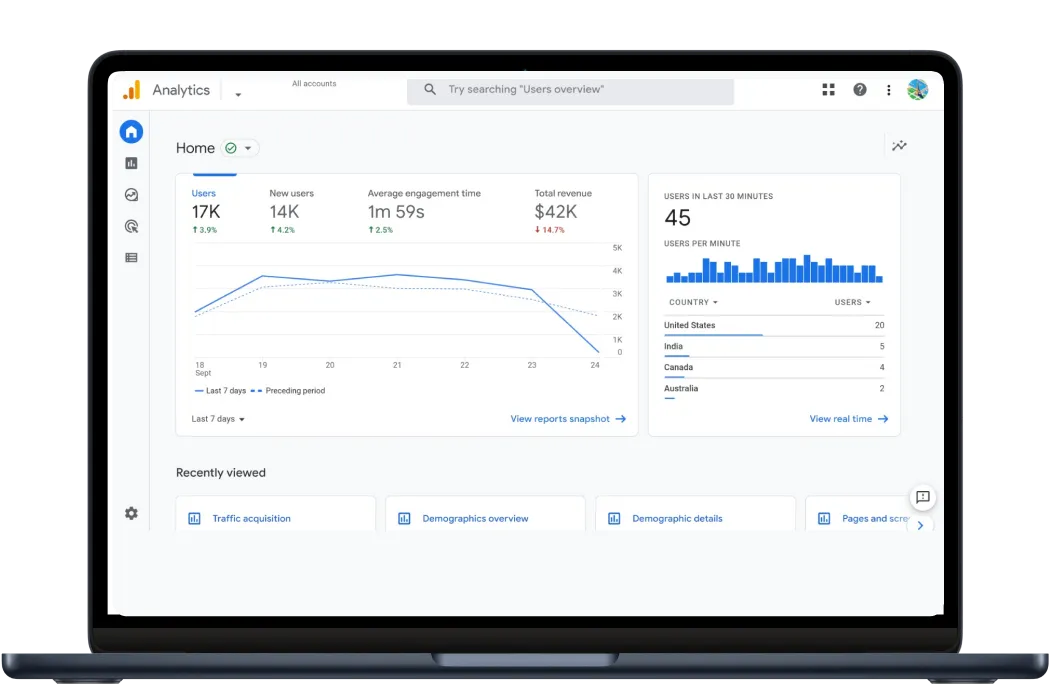This screenshot has height=686, width=1052.
Task: Open Pages and screens recently viewed card
Action: click(x=859, y=514)
